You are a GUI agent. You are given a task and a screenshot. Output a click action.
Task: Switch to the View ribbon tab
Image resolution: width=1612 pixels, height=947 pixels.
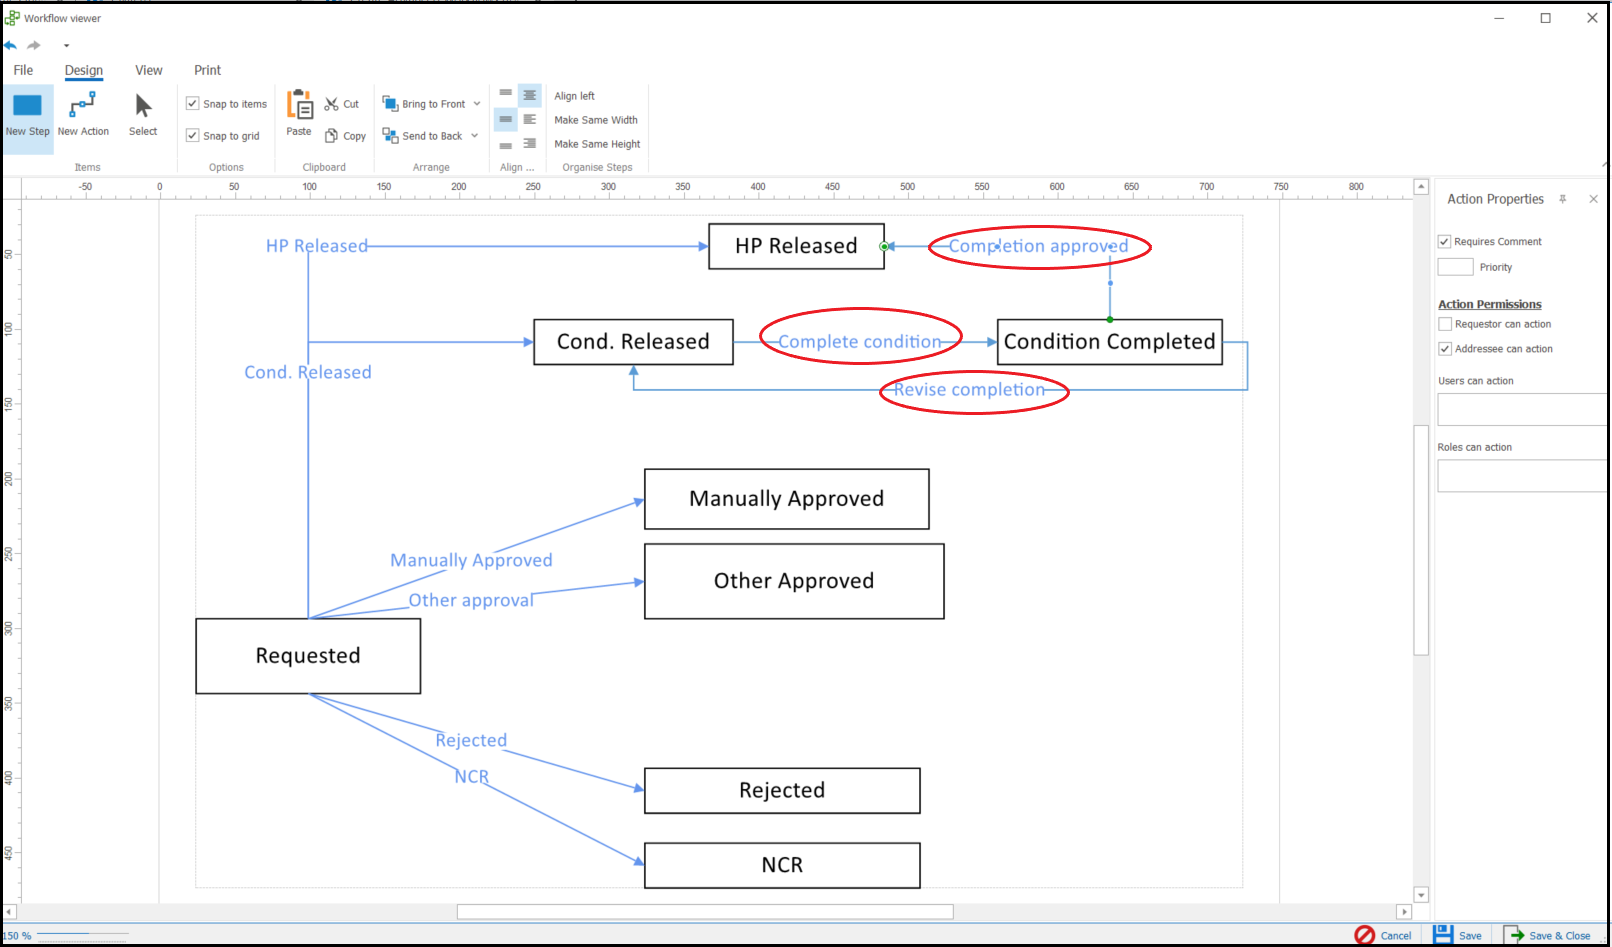149,70
